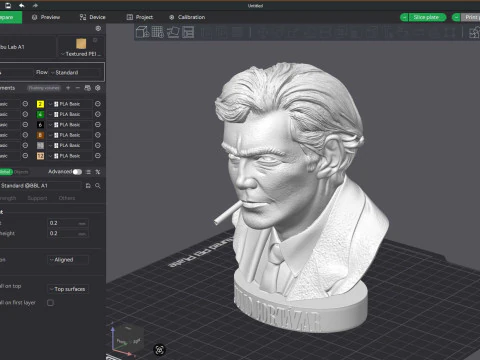Screen dimensions: 480x360
Task: Save the Standard @BBL A1 process preset
Action: click(88, 186)
